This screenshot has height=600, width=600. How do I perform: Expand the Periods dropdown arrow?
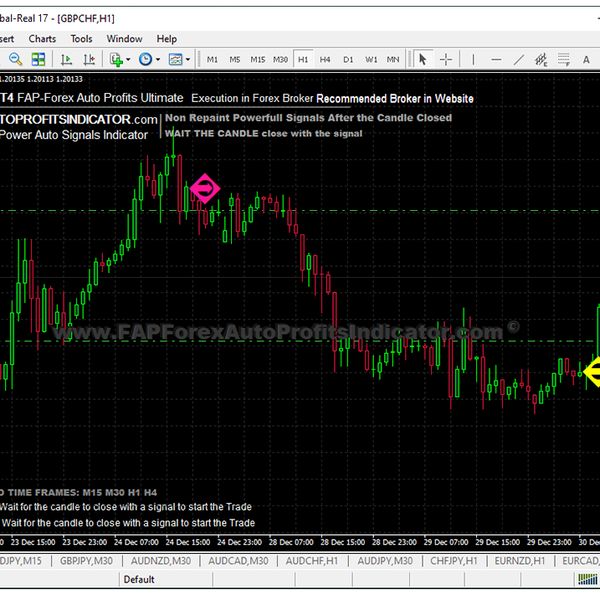[158, 60]
